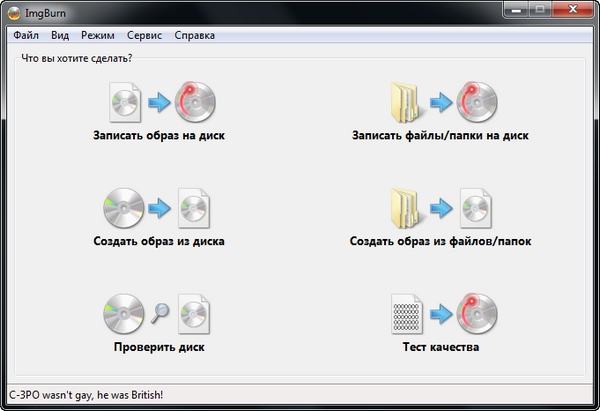Screen dimensions: 600x411
Task: Click the image file icon above 'Записать образ на диск'
Action: click(x=125, y=102)
